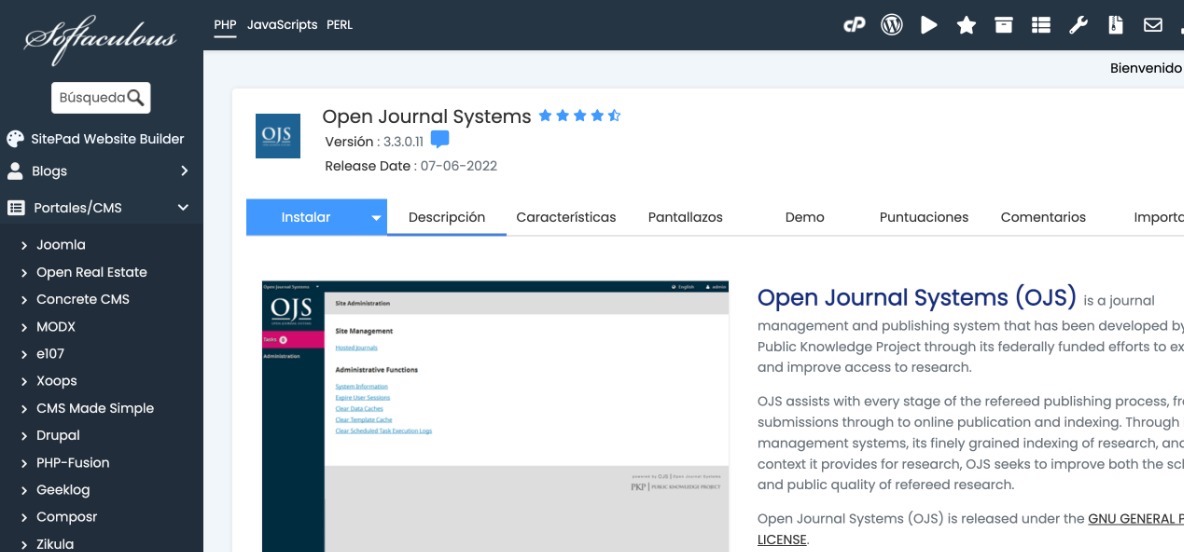Open the Pantallazos tab
Viewport: 1184px width, 552px height.
[686, 217]
